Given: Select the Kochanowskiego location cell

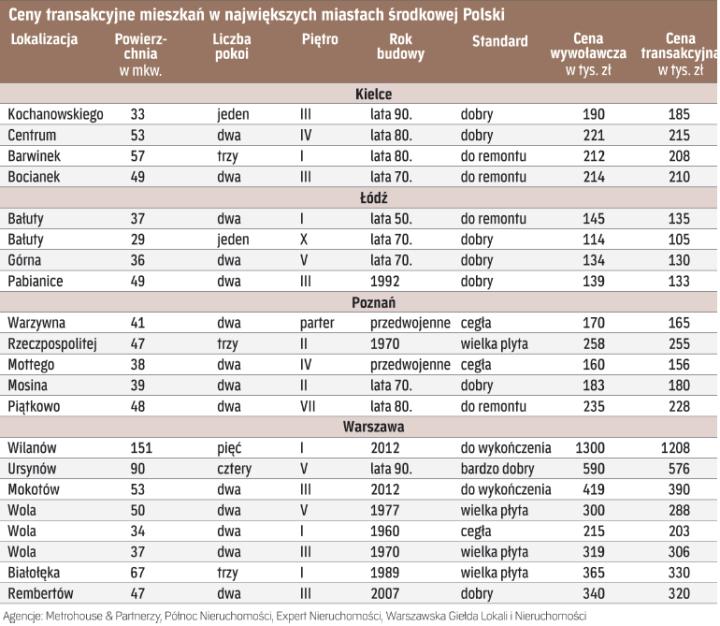Looking at the screenshot, I should click(55, 115).
